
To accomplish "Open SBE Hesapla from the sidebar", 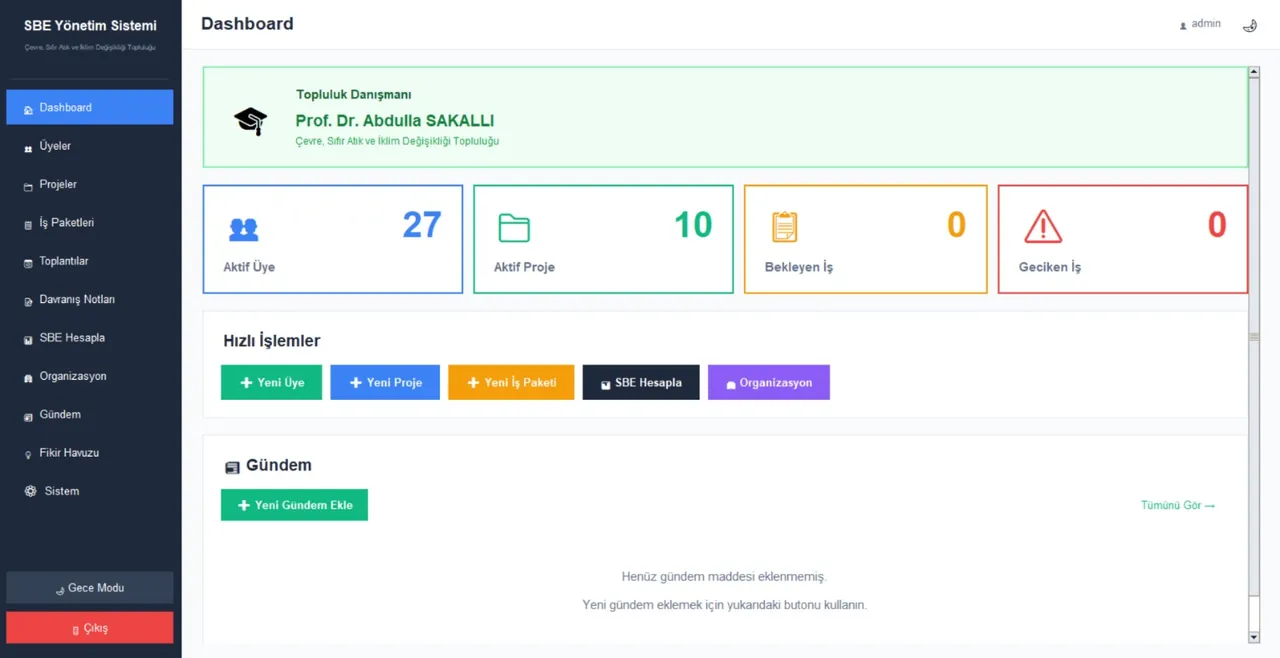I will 90,337.
